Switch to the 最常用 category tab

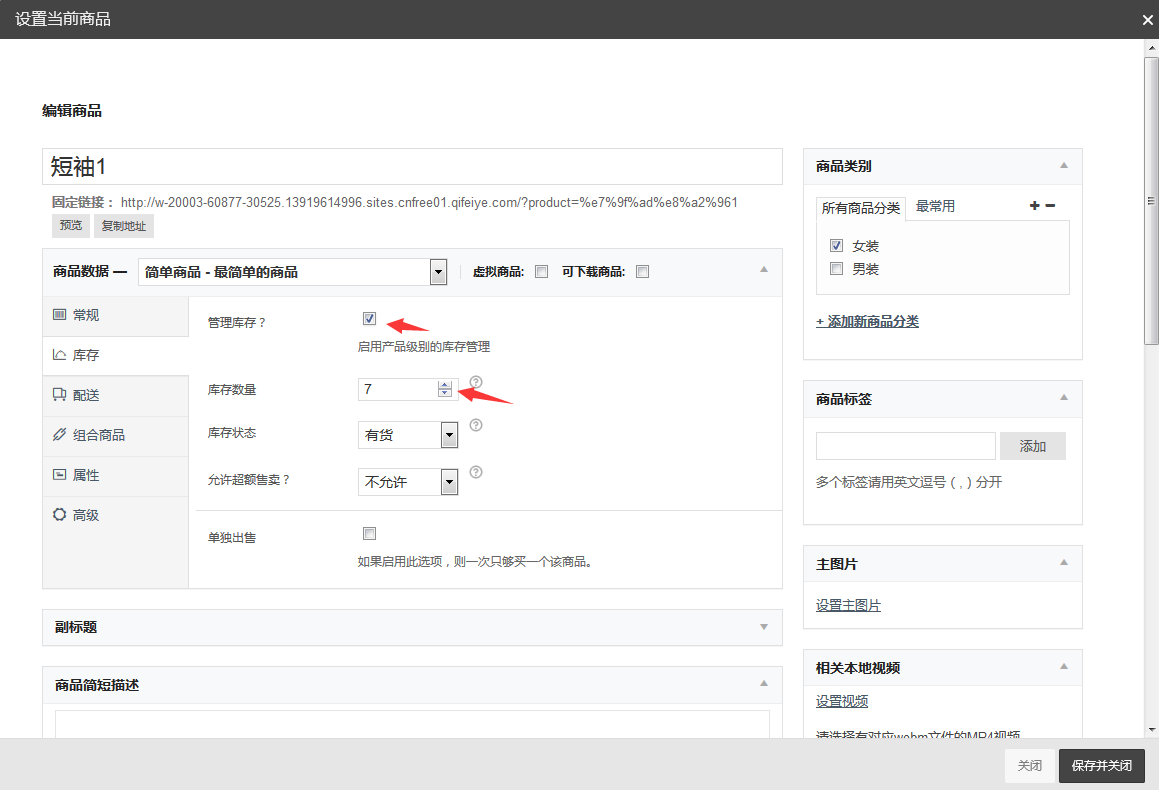point(935,206)
